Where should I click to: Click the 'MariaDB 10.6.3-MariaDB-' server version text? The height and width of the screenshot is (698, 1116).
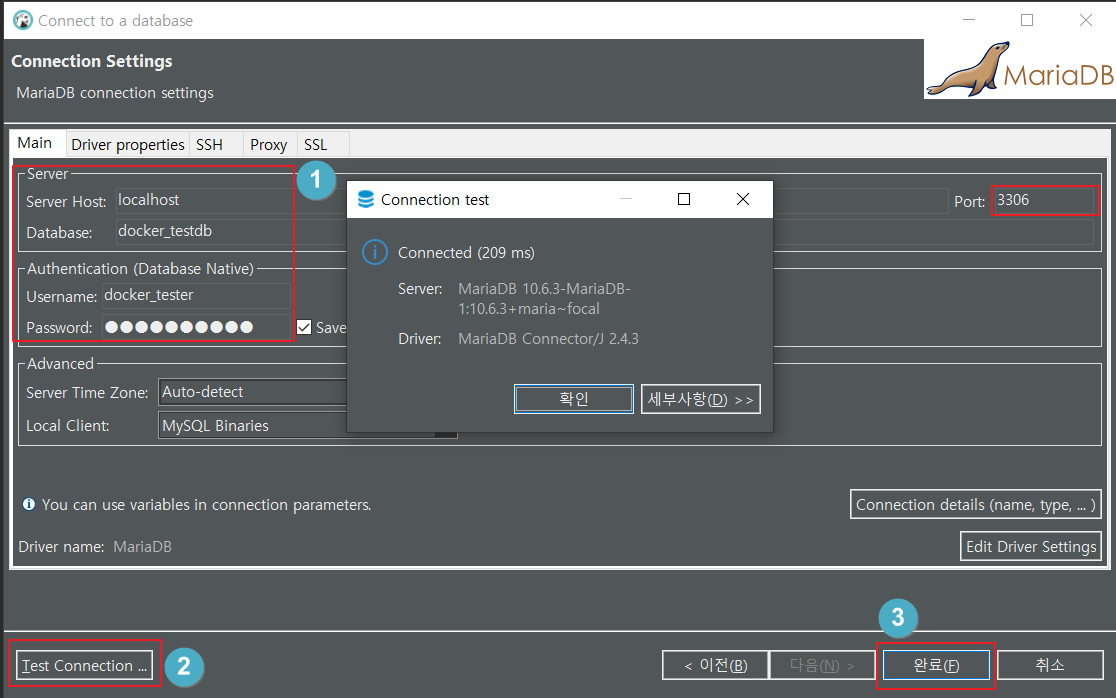[544, 289]
